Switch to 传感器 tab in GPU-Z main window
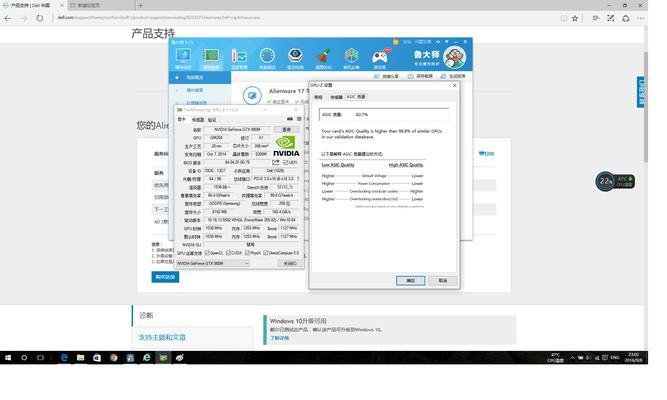 click(x=198, y=120)
